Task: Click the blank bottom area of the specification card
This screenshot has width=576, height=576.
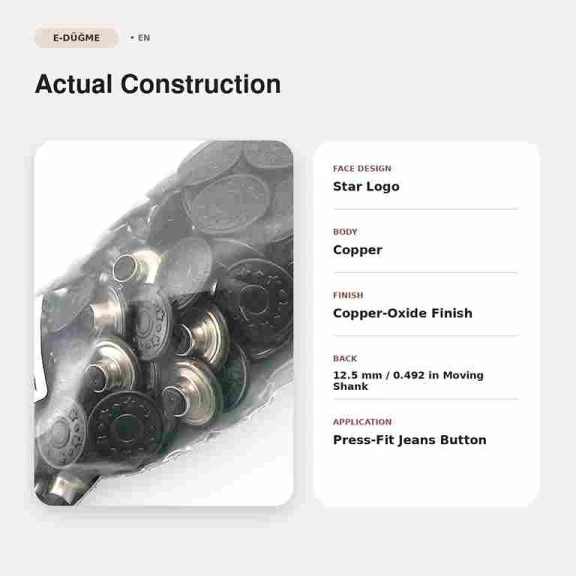Action: coord(426,478)
